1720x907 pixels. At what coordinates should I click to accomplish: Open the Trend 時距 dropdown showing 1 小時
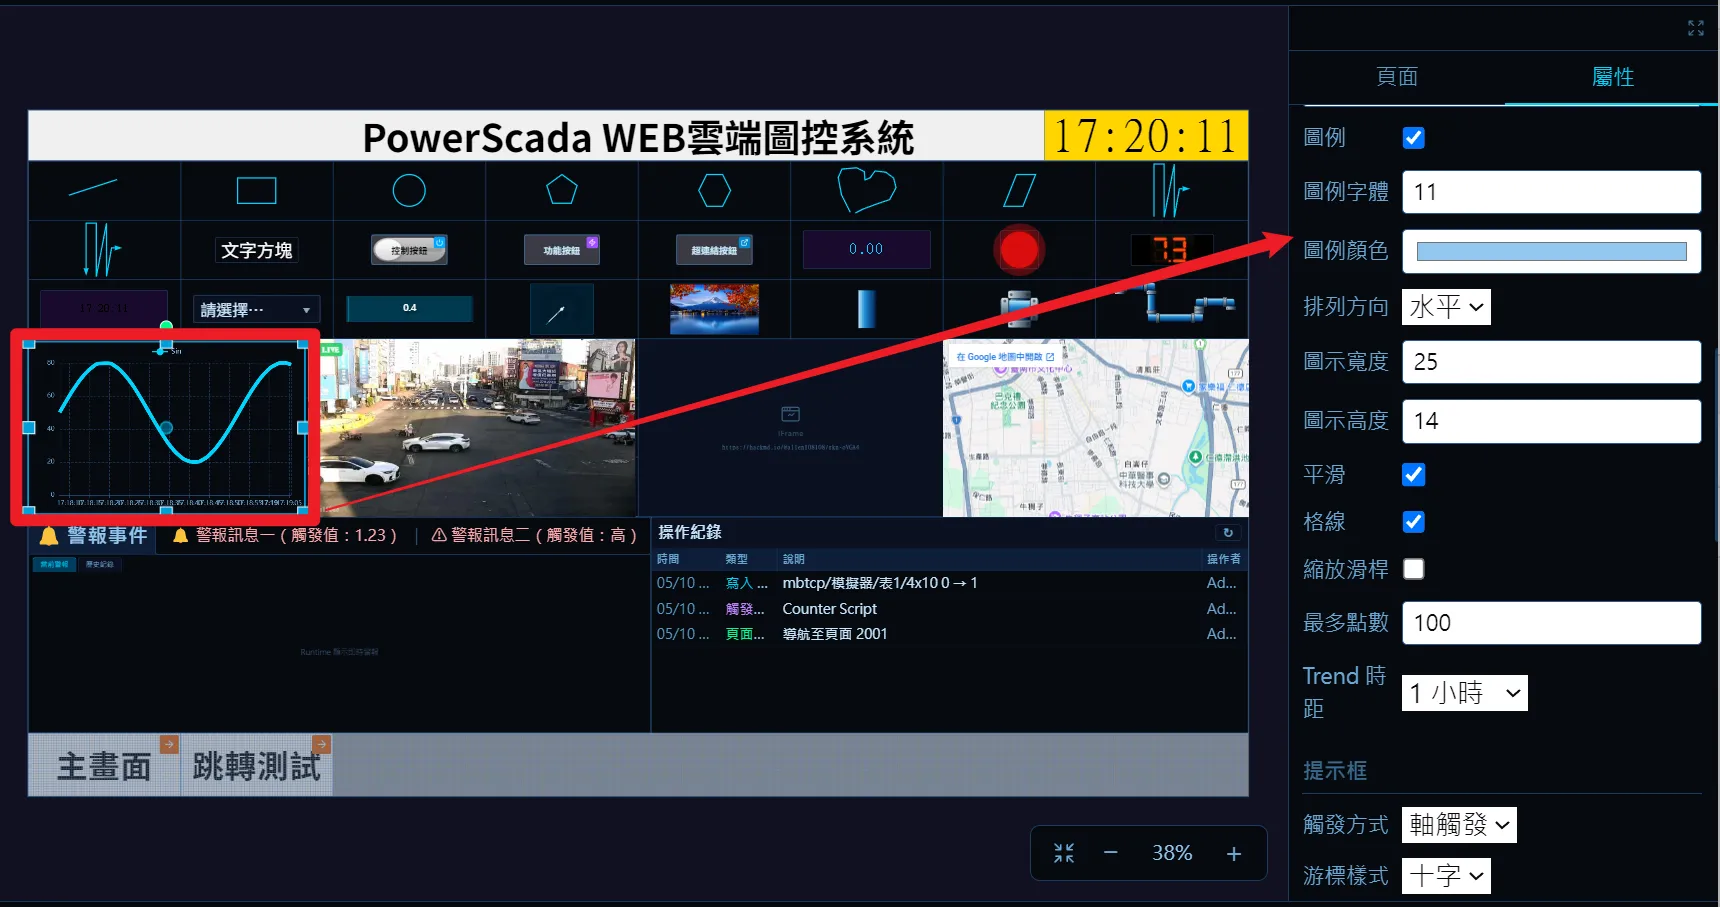(x=1465, y=693)
